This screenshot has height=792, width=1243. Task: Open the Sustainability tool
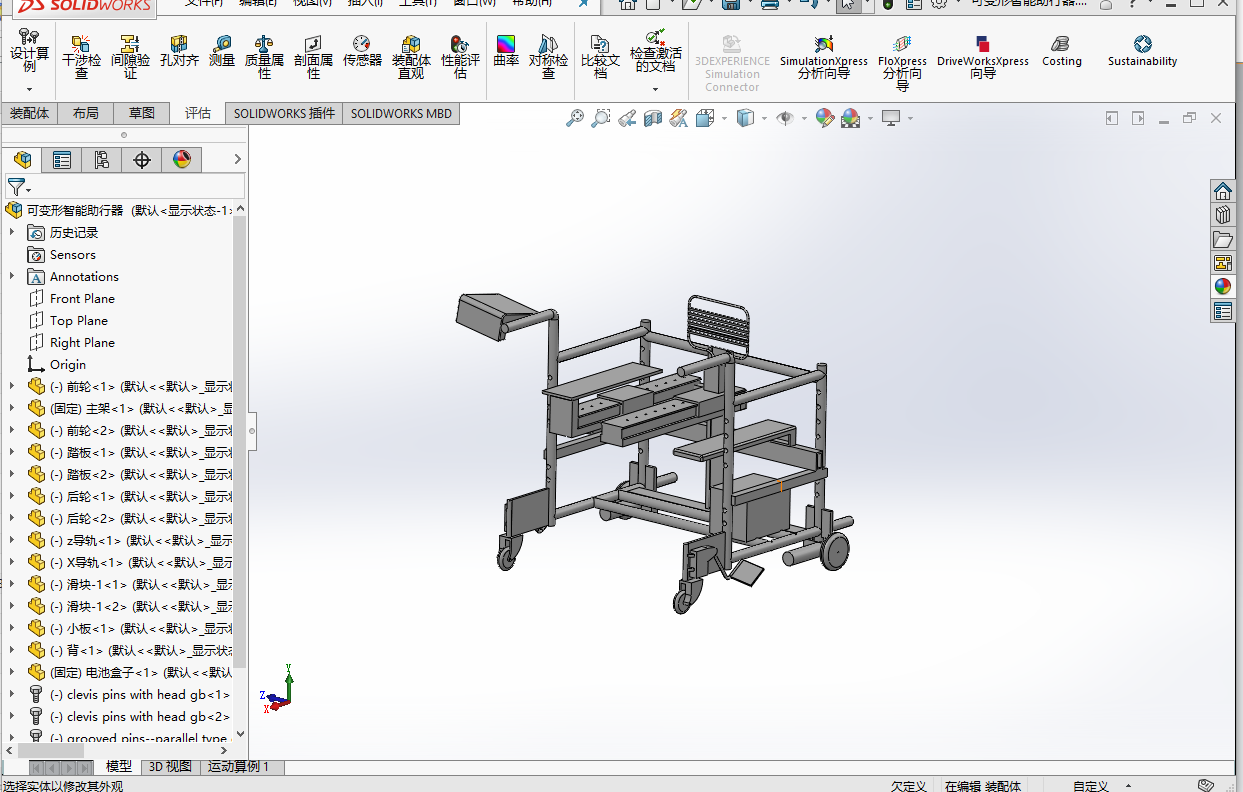(x=1142, y=52)
